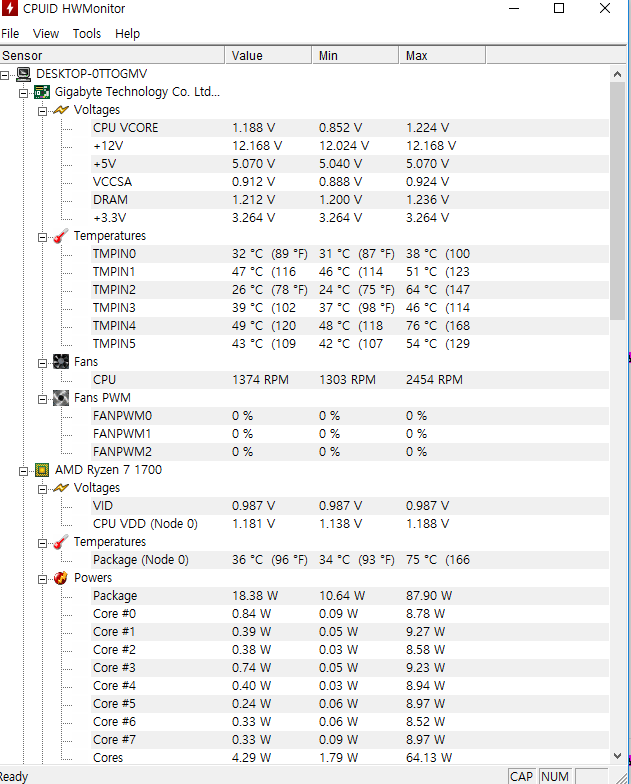Screen dimensions: 631x784
Task: Click the scrollbar down arrow
Action: coord(618,756)
